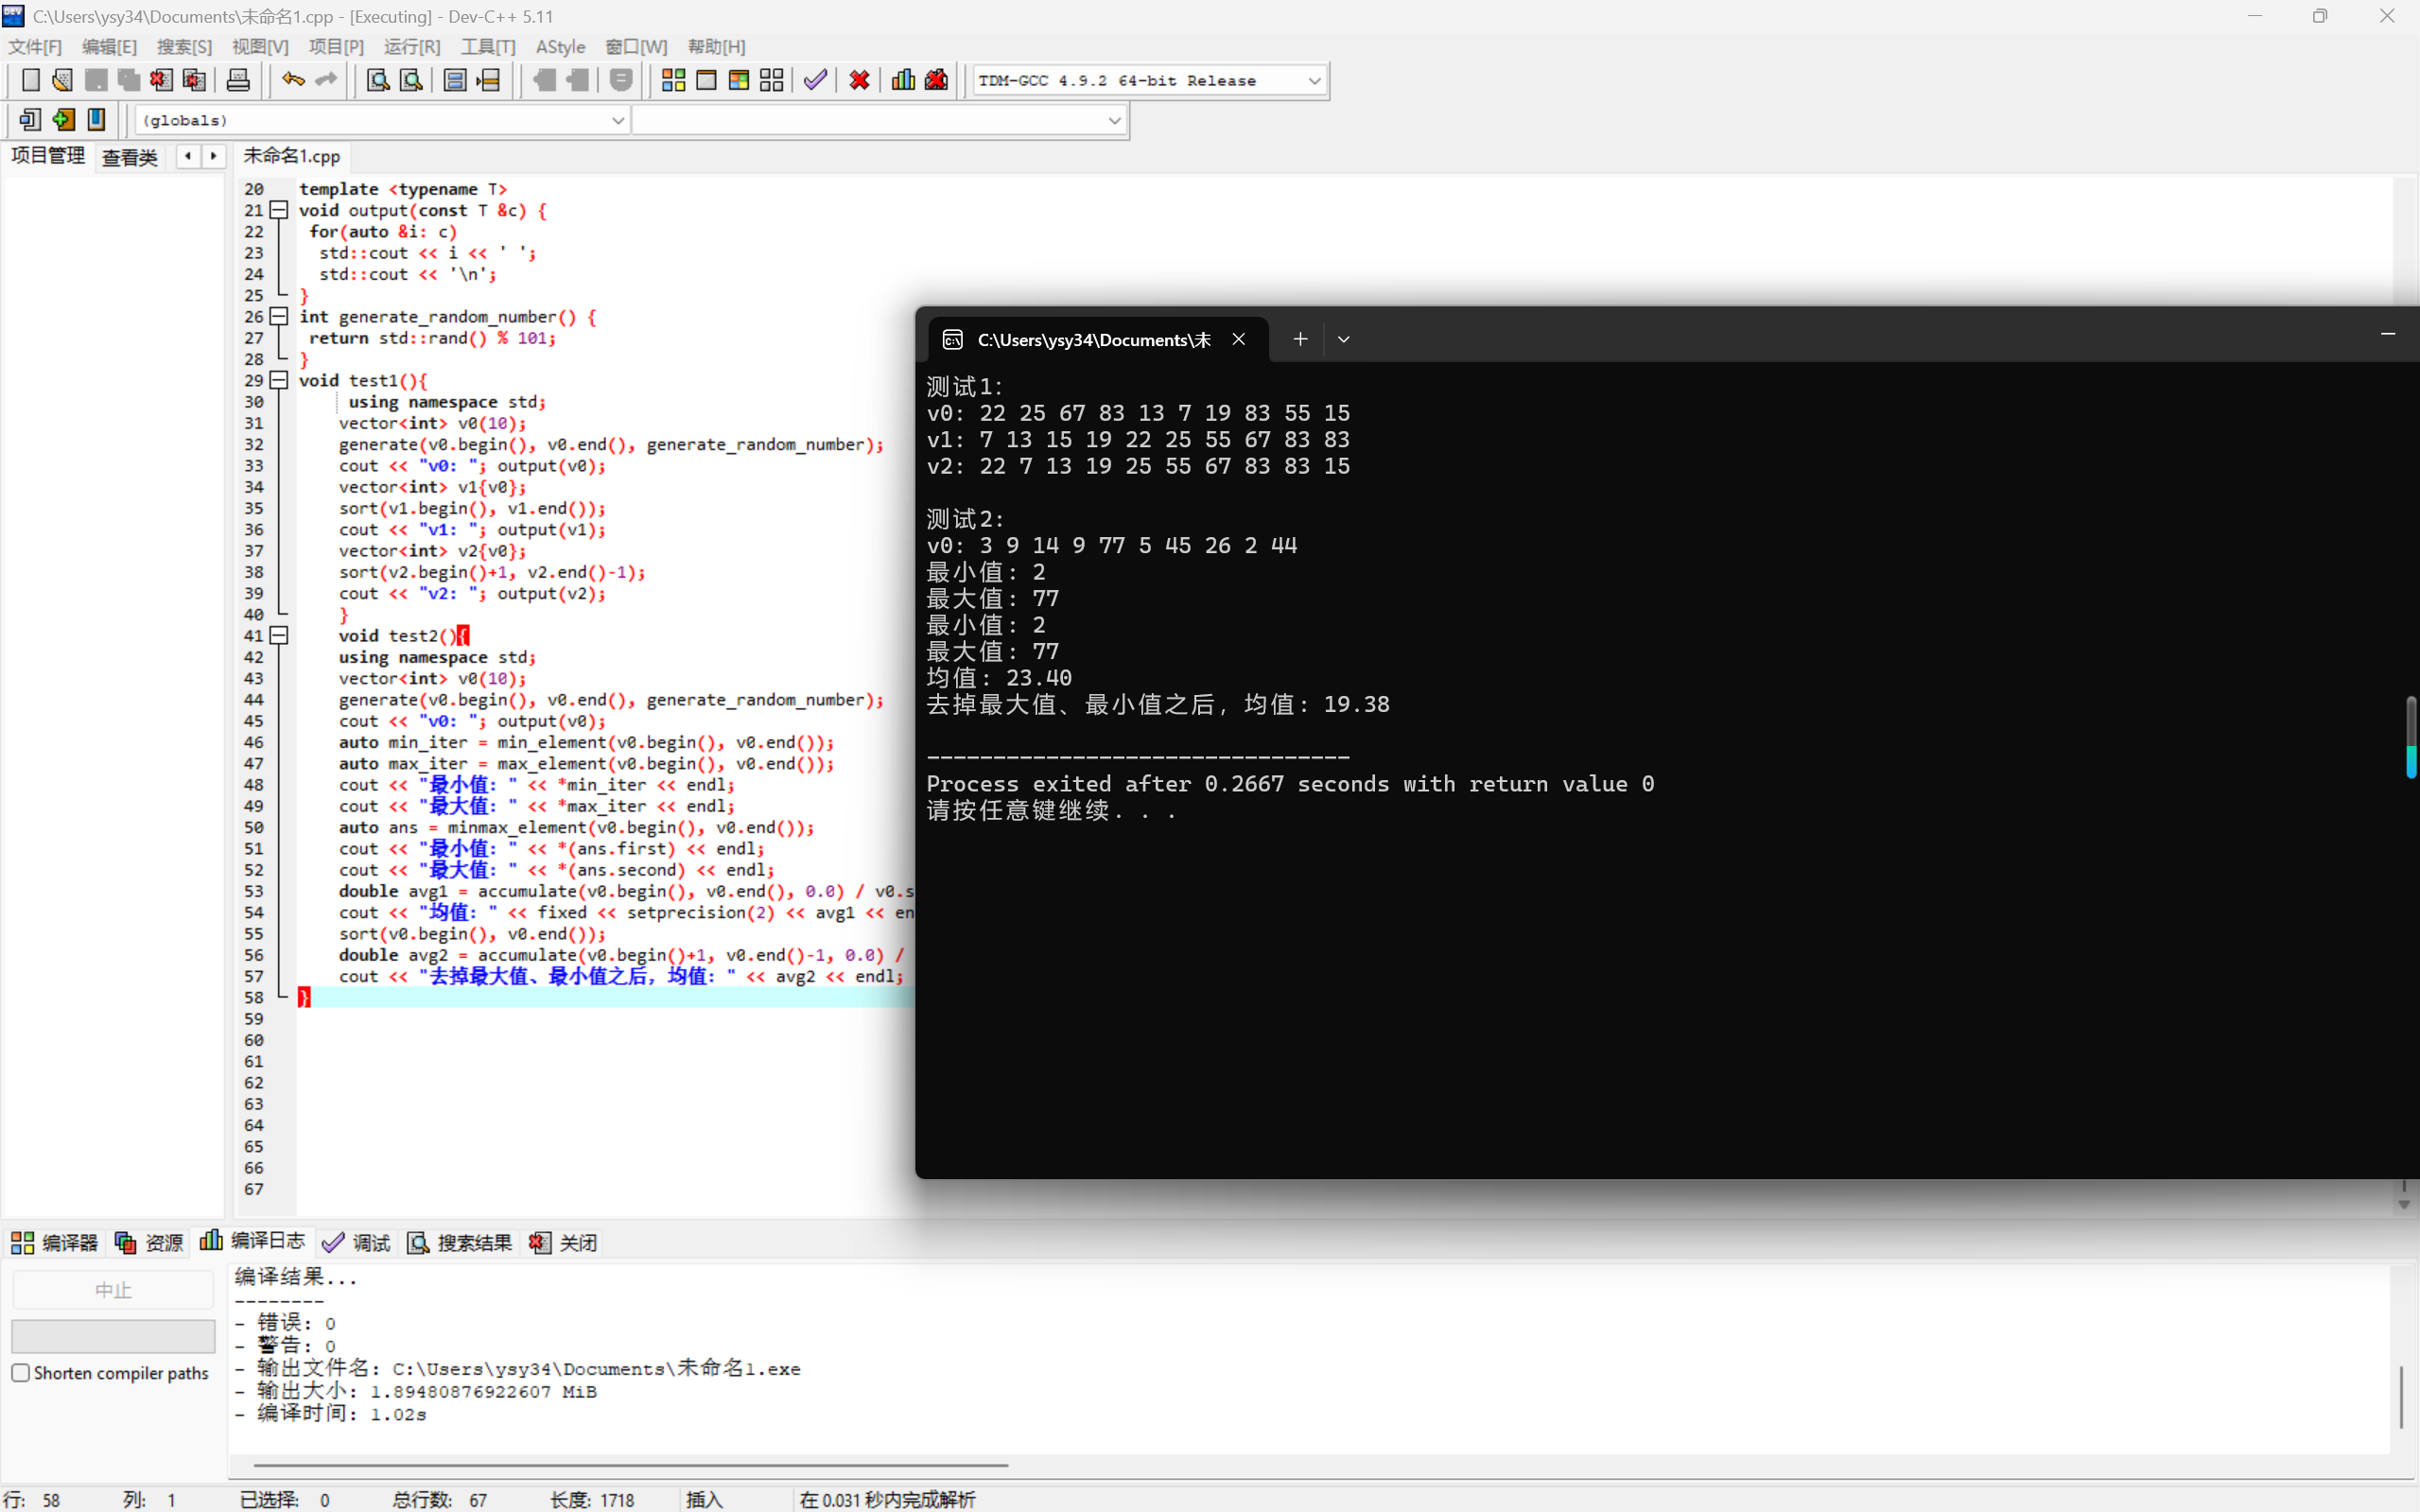Click the search field below the 中止 button
The width and height of the screenshot is (2420, 1512).
(112, 1335)
